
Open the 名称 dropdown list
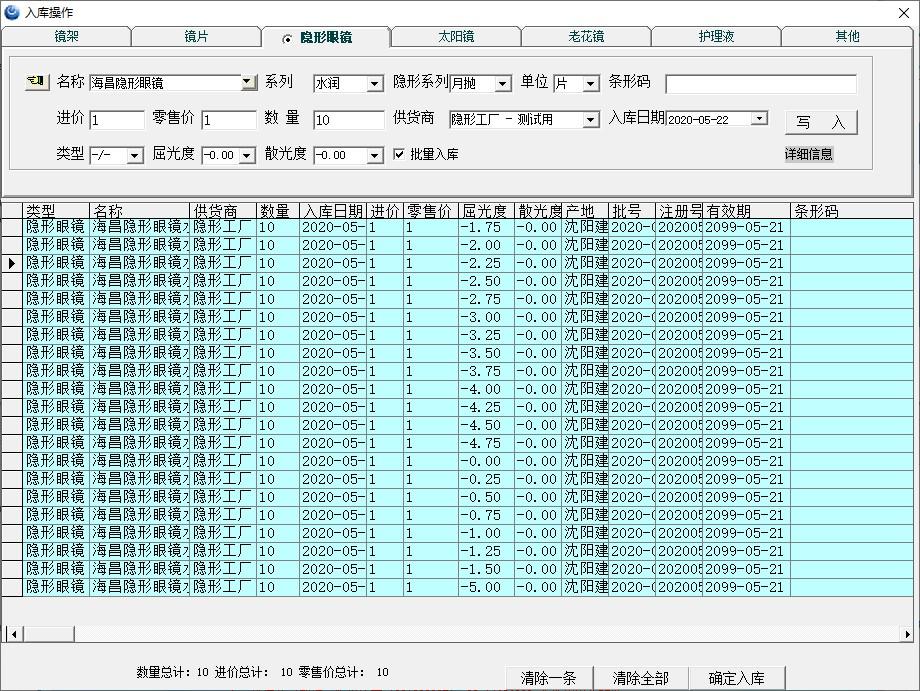pyautogui.click(x=249, y=83)
